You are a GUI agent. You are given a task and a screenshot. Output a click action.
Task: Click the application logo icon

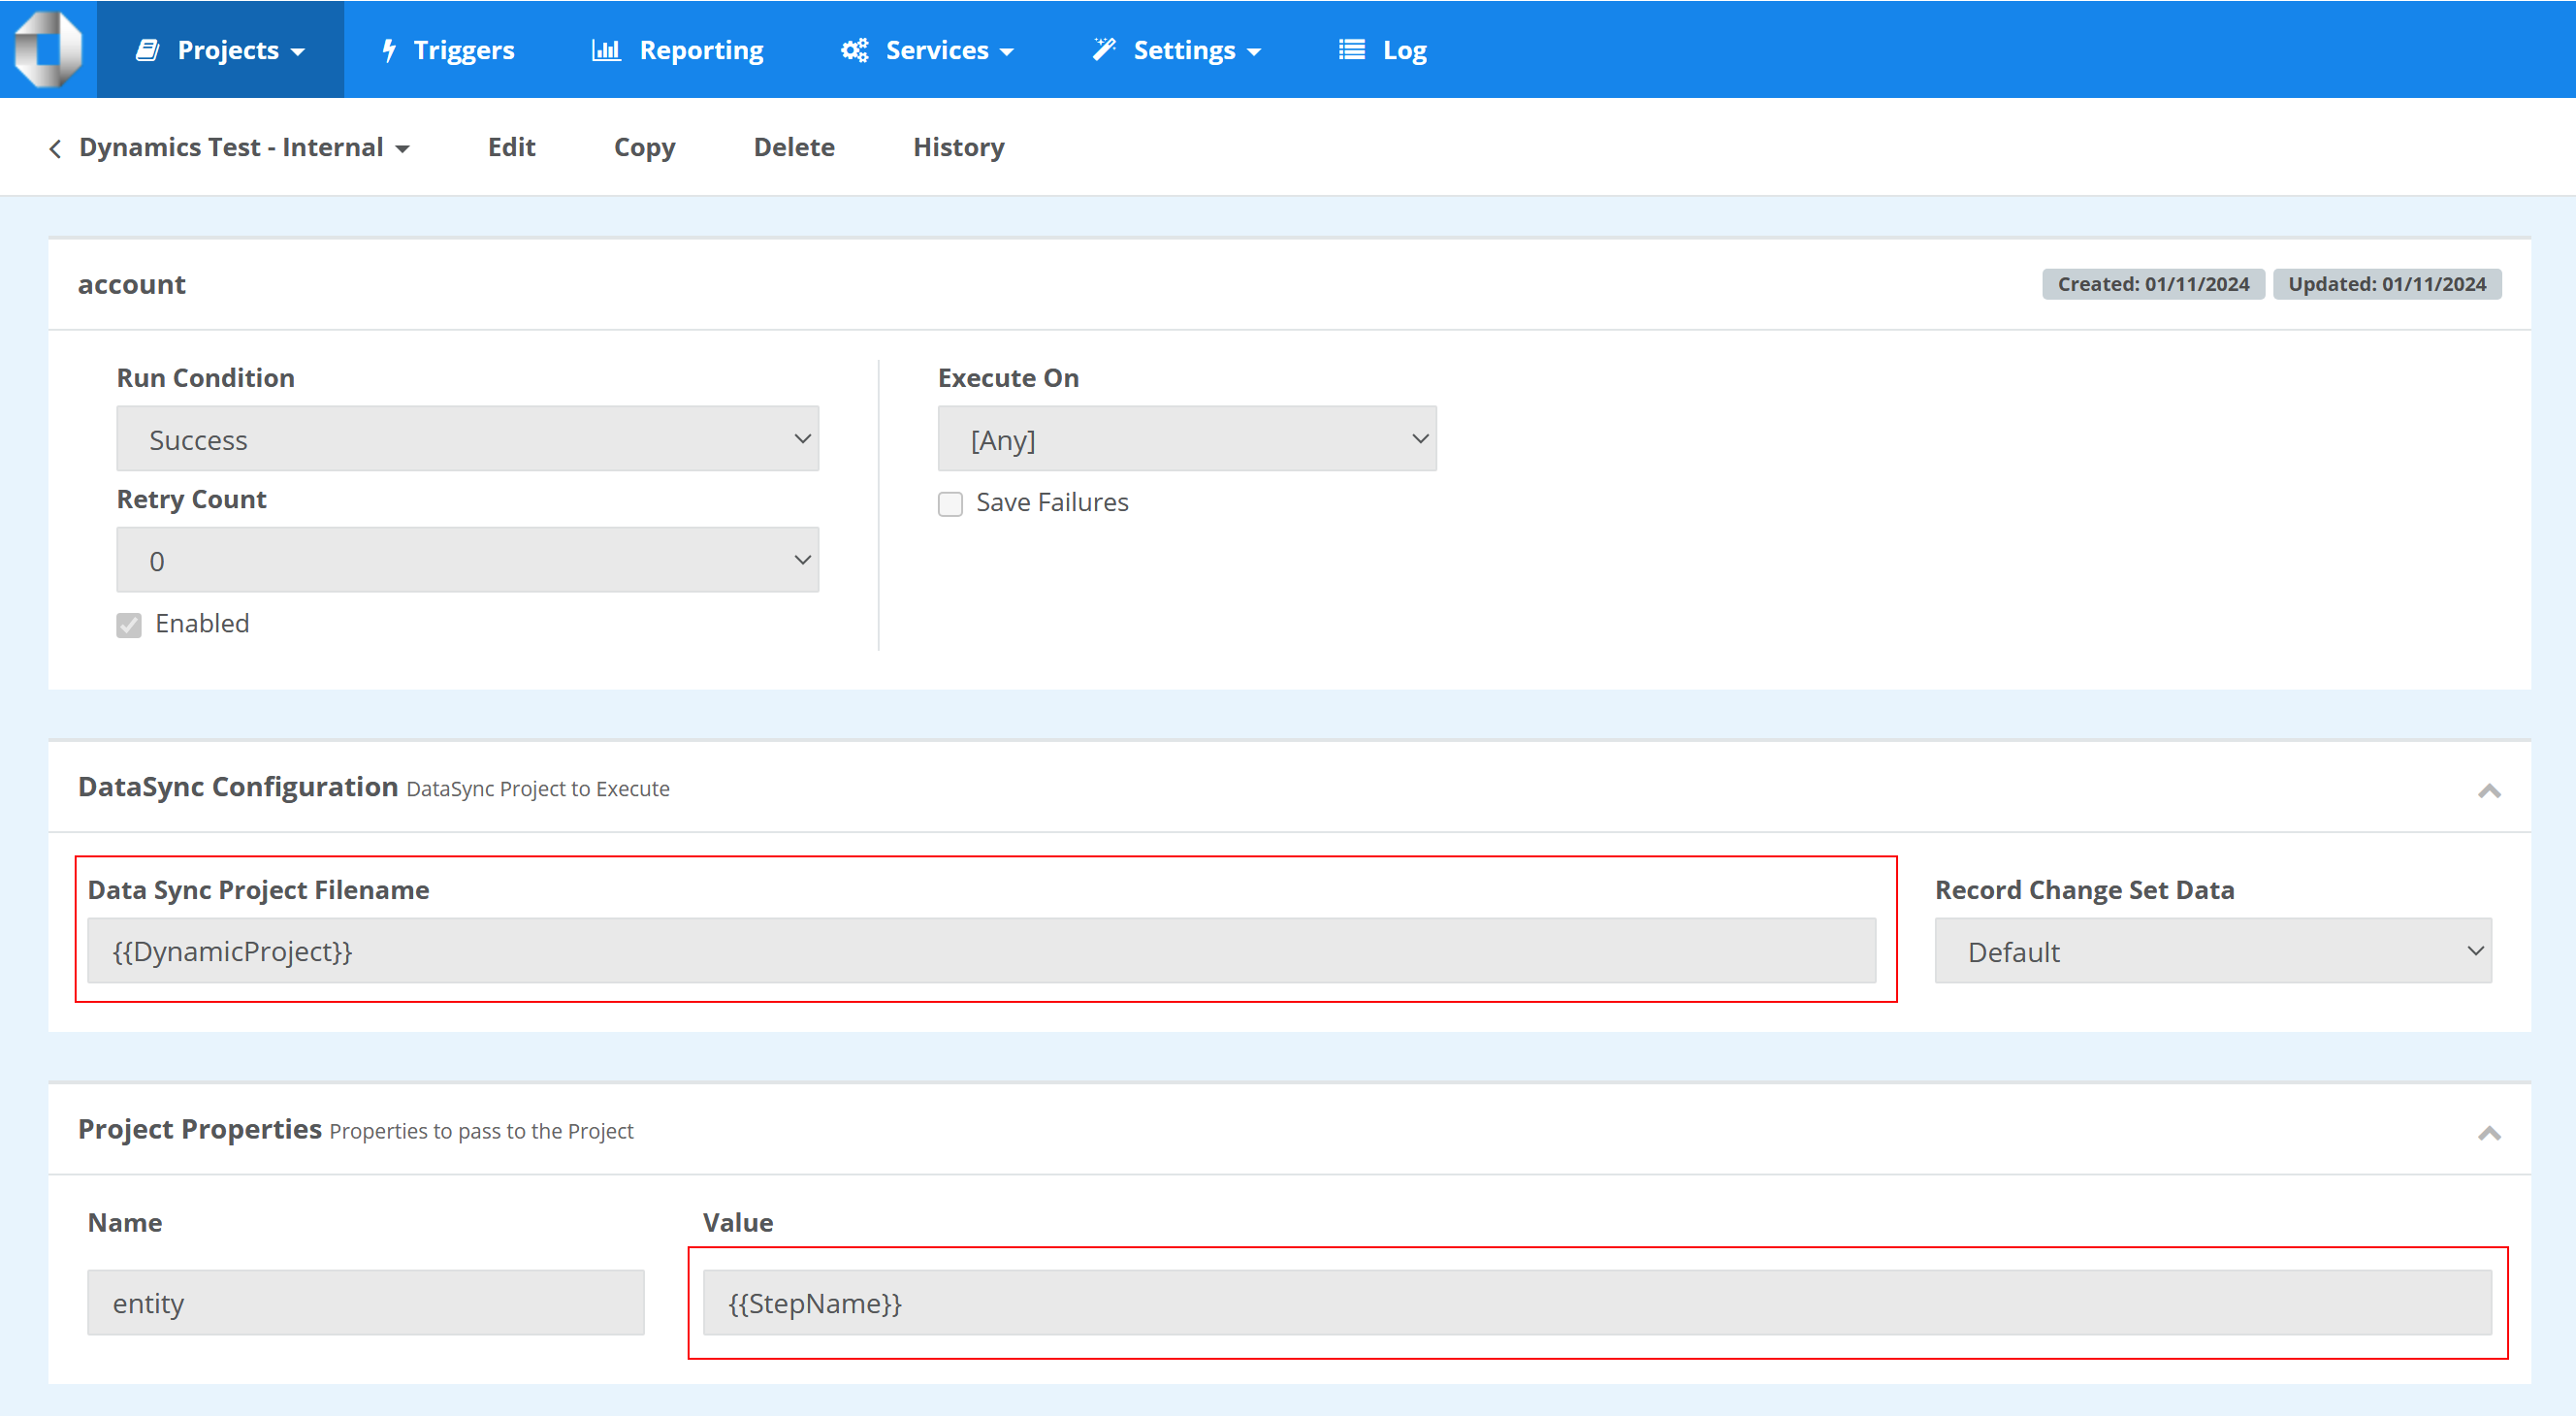click(x=48, y=49)
